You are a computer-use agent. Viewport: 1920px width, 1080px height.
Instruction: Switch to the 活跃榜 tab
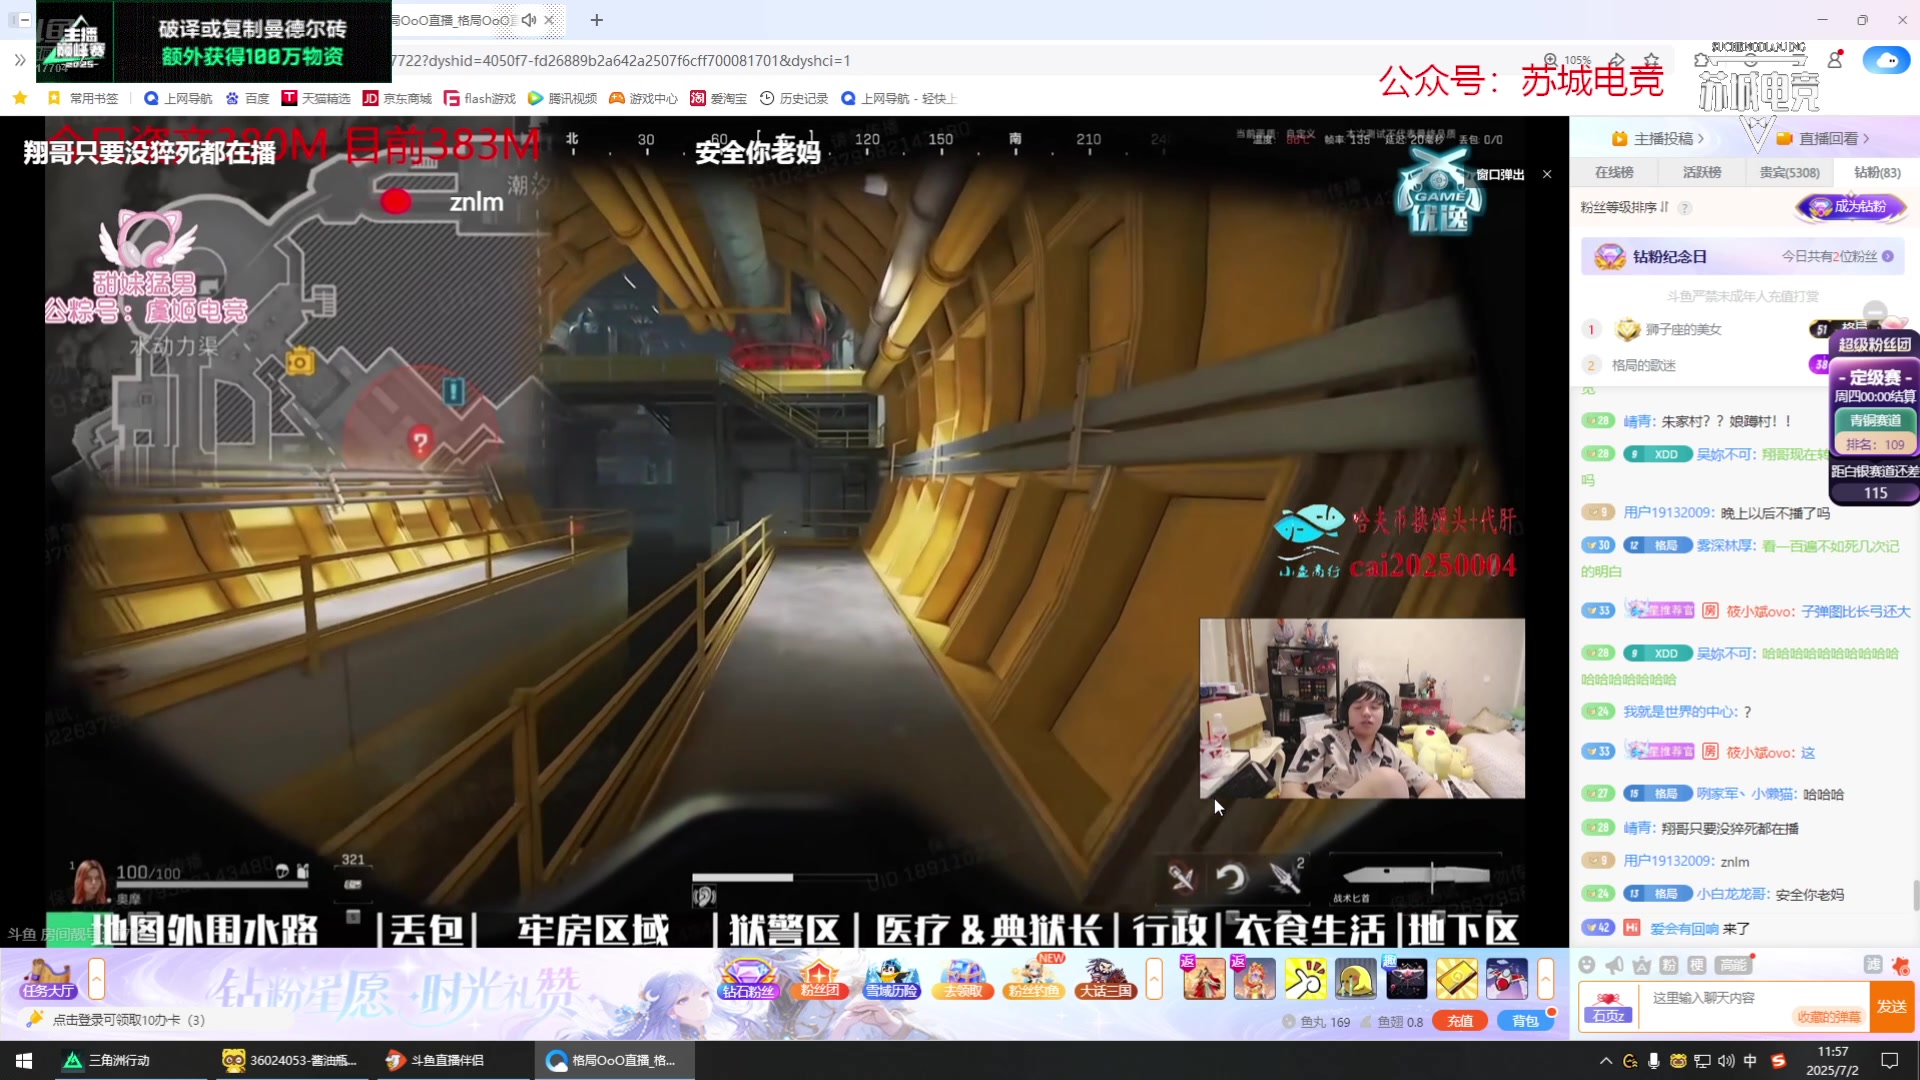pyautogui.click(x=1702, y=172)
